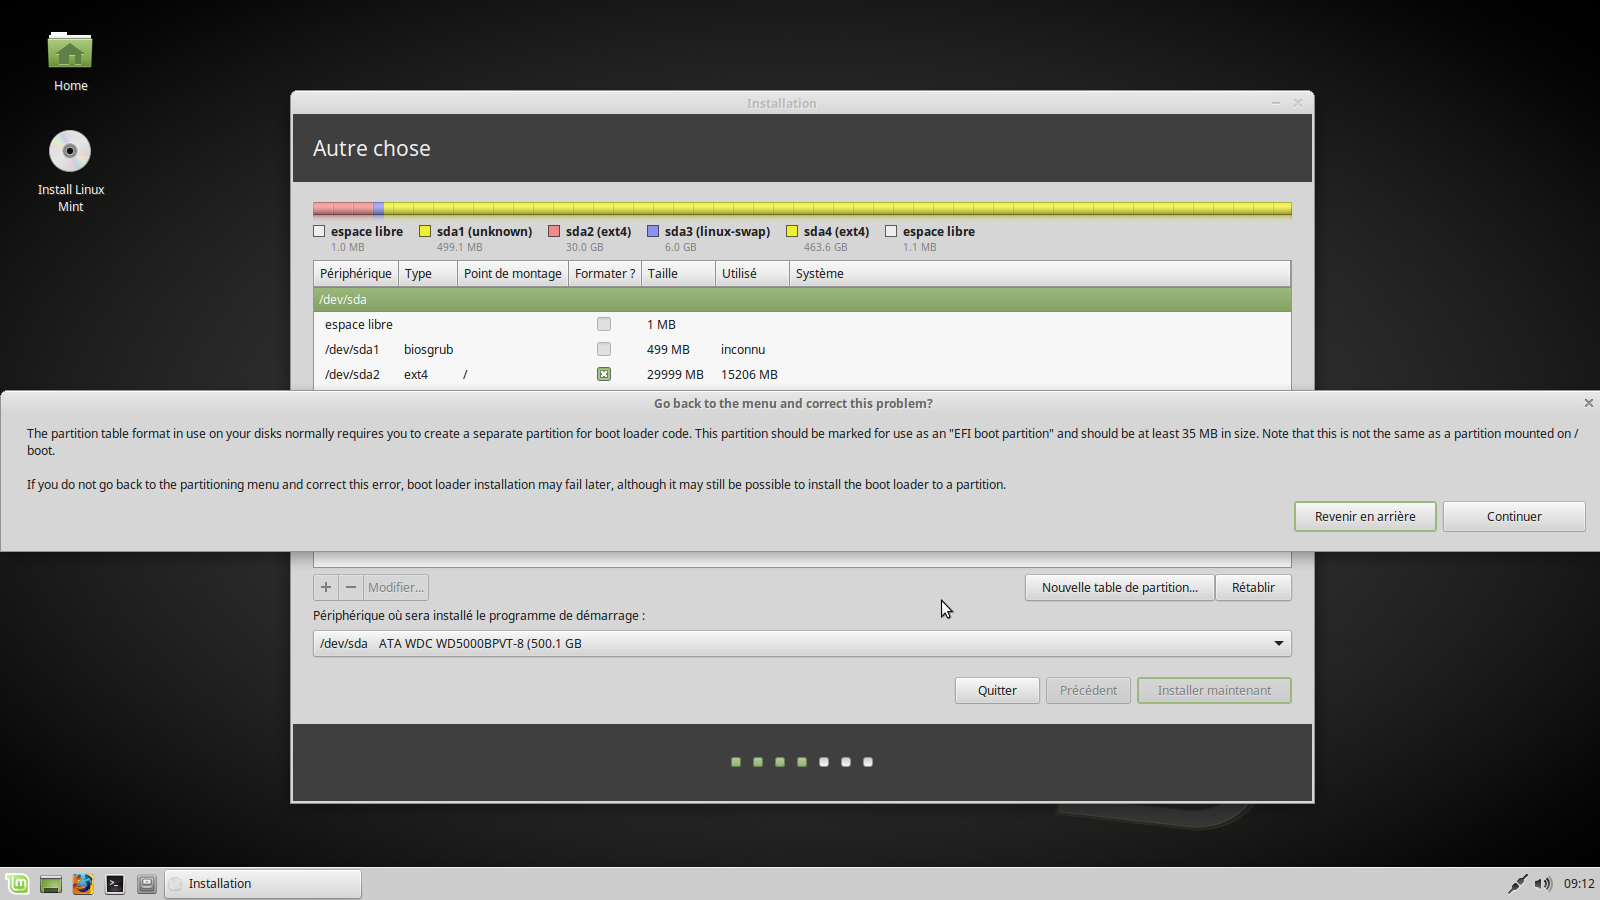Select the /dev/sda device row
Screen dimensions: 1600x900
pyautogui.click(x=800, y=299)
